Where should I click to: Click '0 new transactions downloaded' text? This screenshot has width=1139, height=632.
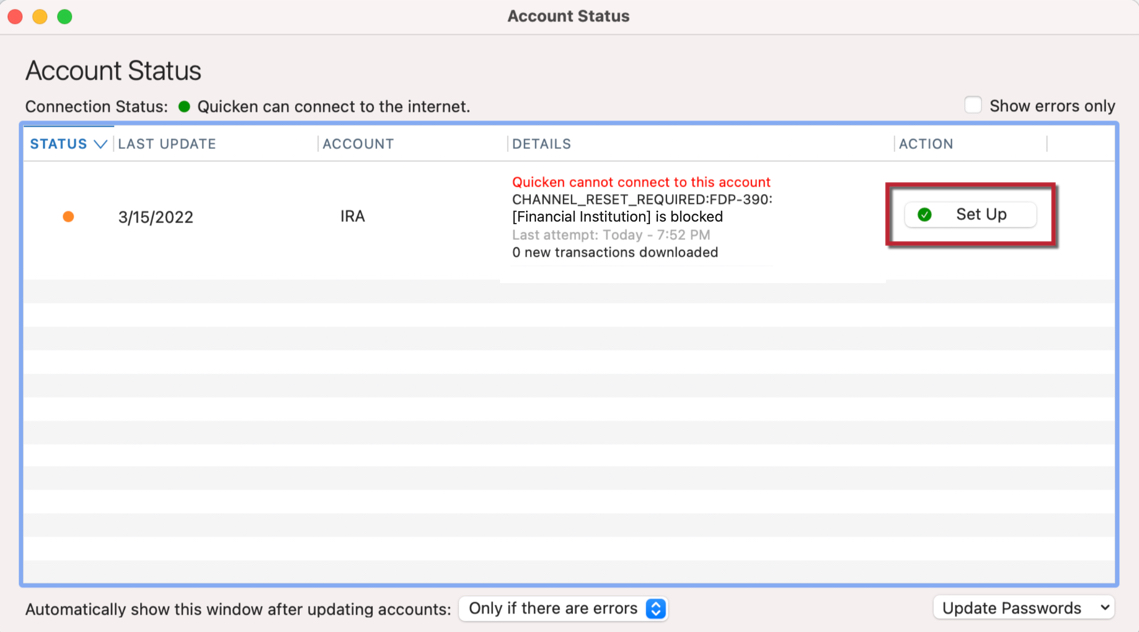pos(615,252)
